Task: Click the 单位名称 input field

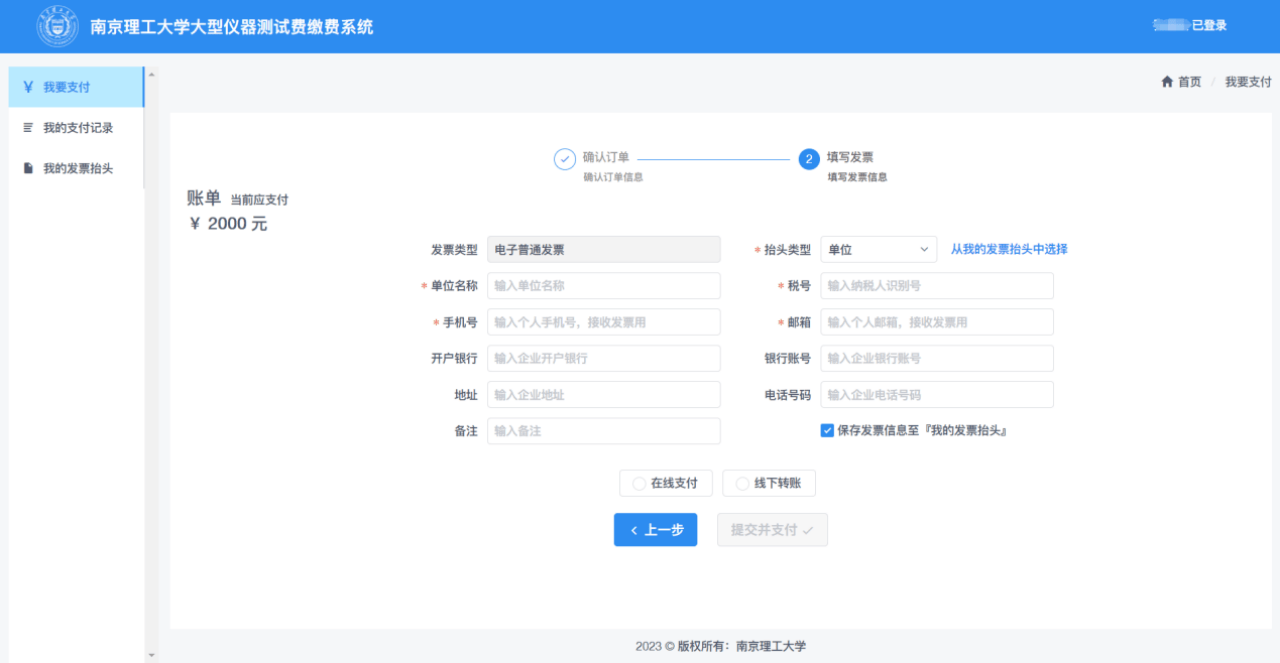Action: (x=604, y=285)
